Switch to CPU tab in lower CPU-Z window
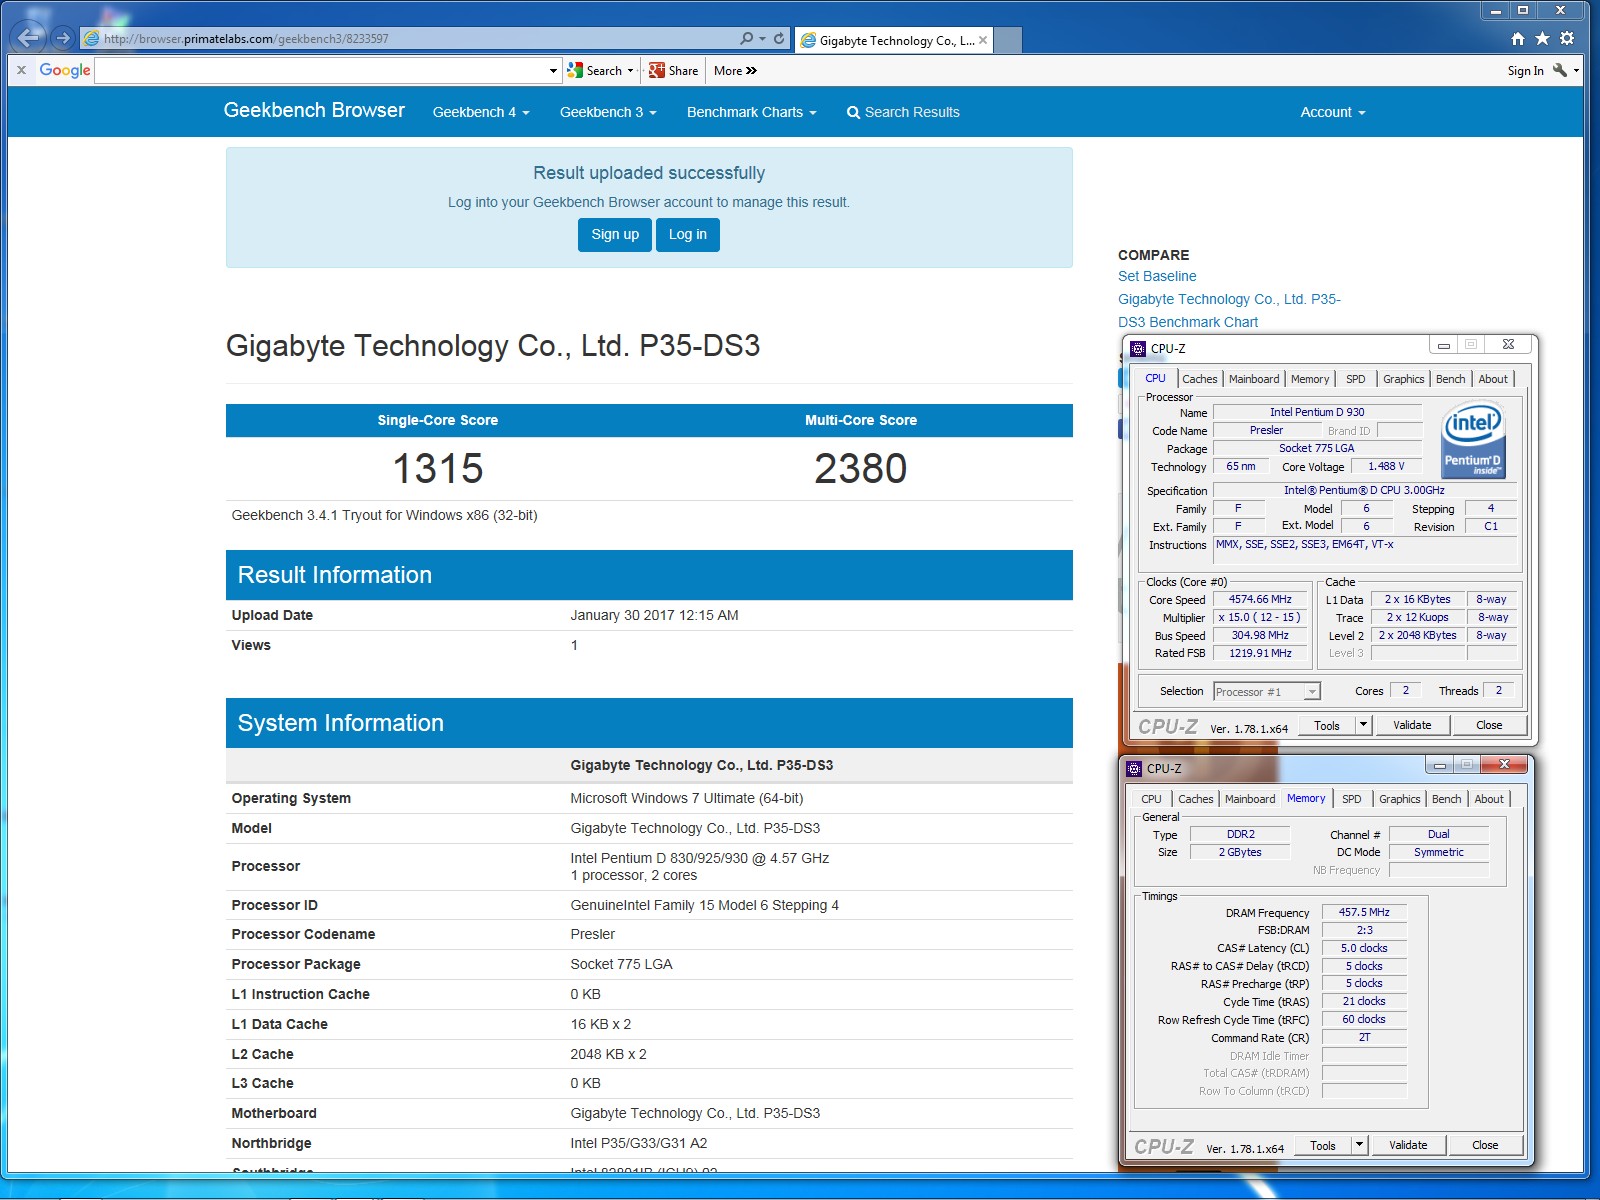1600x1200 pixels. pos(1152,799)
